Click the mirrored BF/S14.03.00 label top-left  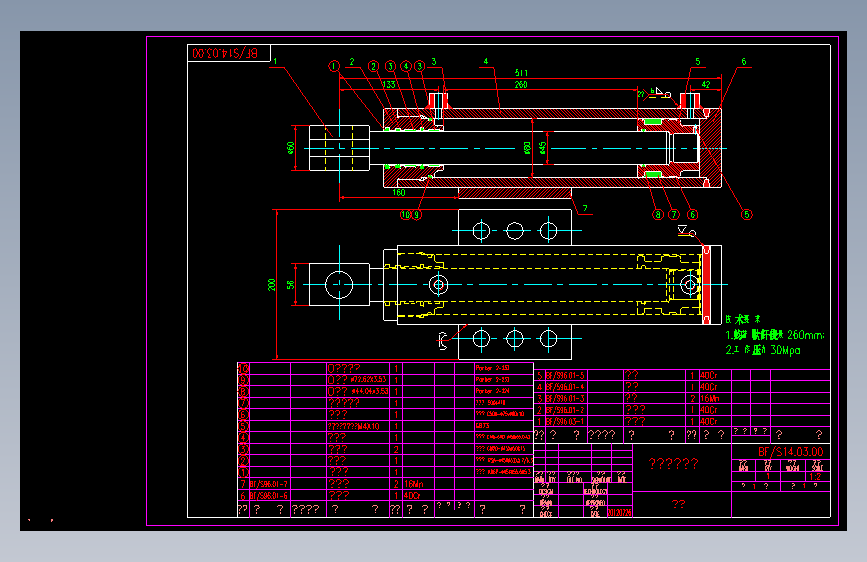pyautogui.click(x=225, y=53)
